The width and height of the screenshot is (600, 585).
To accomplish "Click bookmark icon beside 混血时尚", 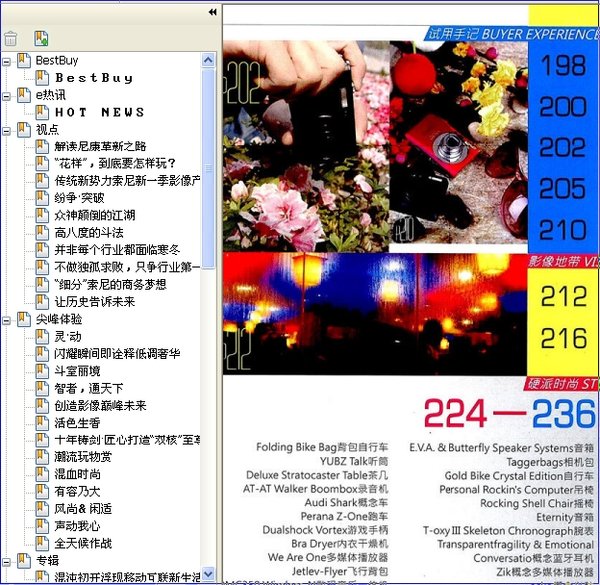I will 42,474.
